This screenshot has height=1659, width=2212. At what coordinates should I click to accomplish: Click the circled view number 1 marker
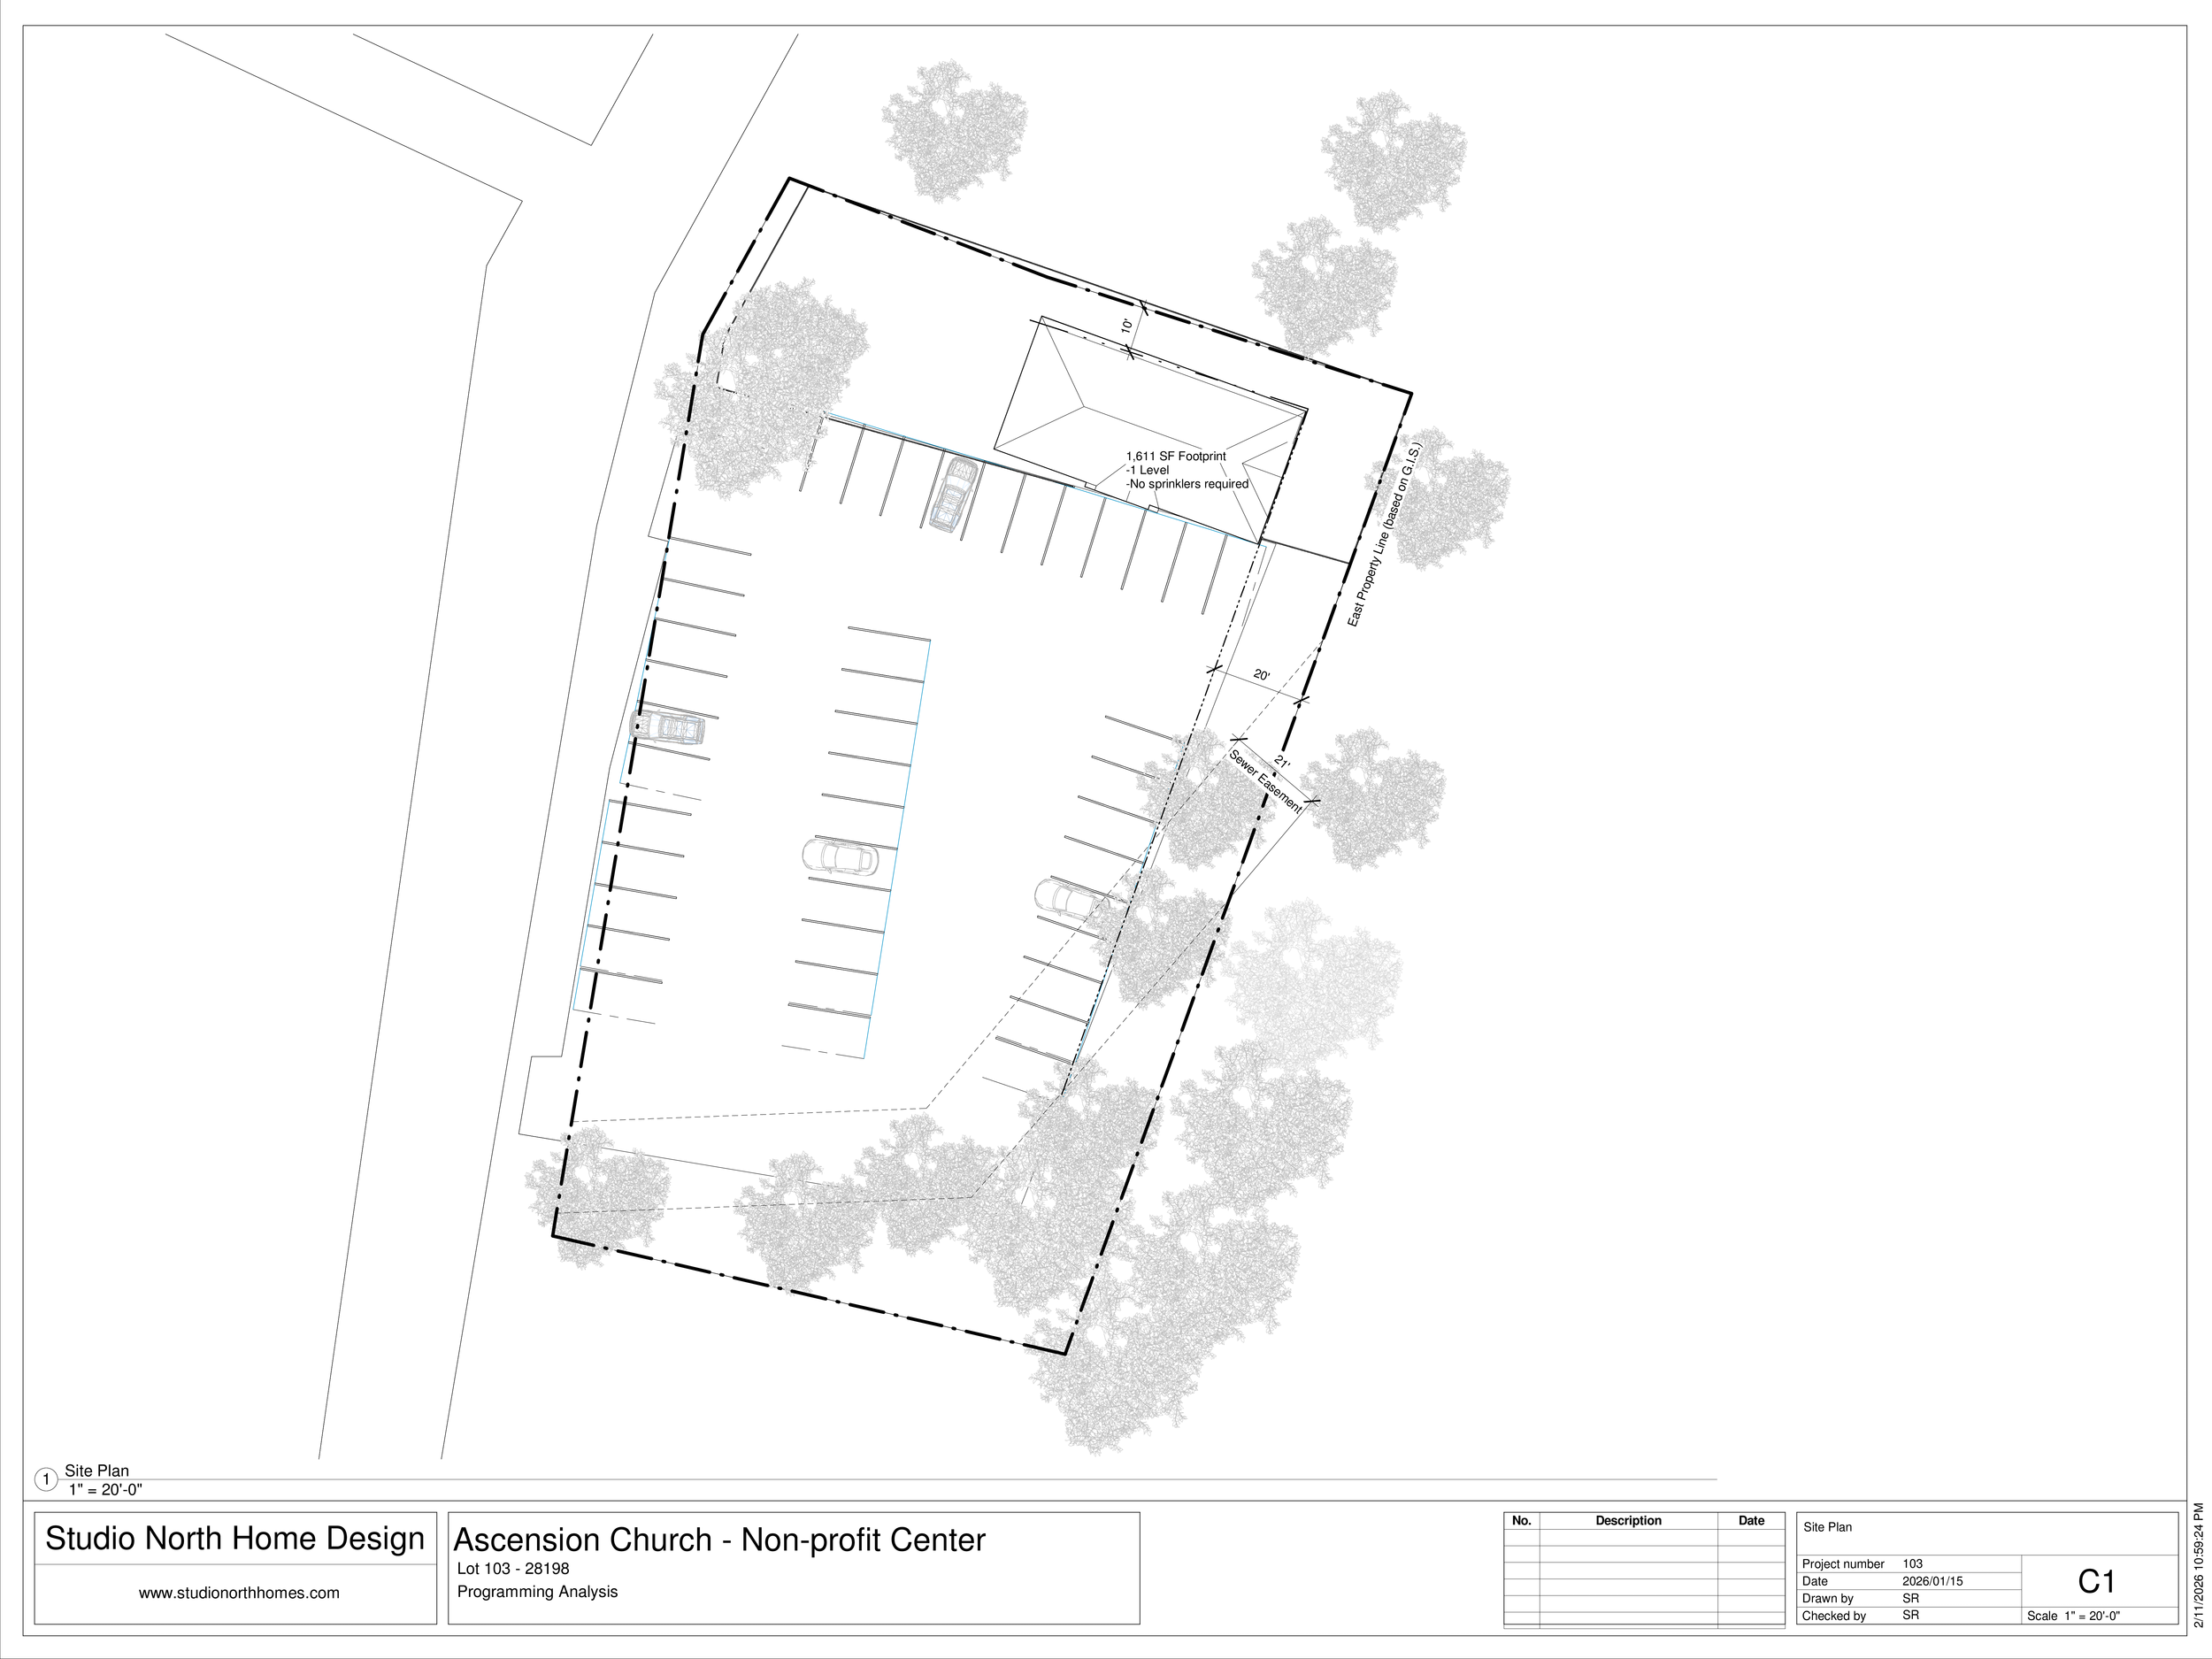click(46, 1479)
